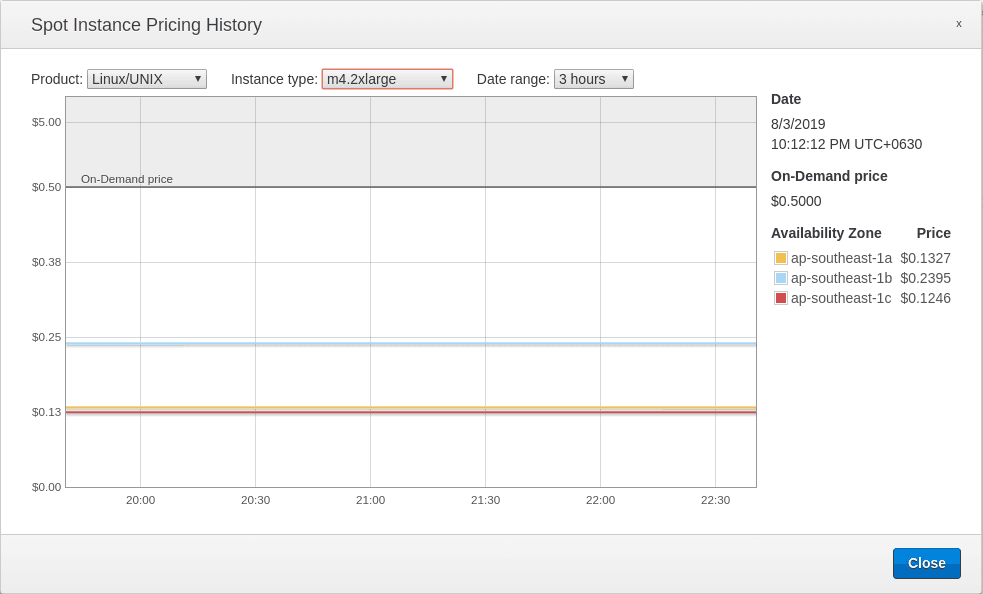Image resolution: width=983 pixels, height=594 pixels.
Task: Click the On-Demand price label in chart
Action: click(127, 179)
